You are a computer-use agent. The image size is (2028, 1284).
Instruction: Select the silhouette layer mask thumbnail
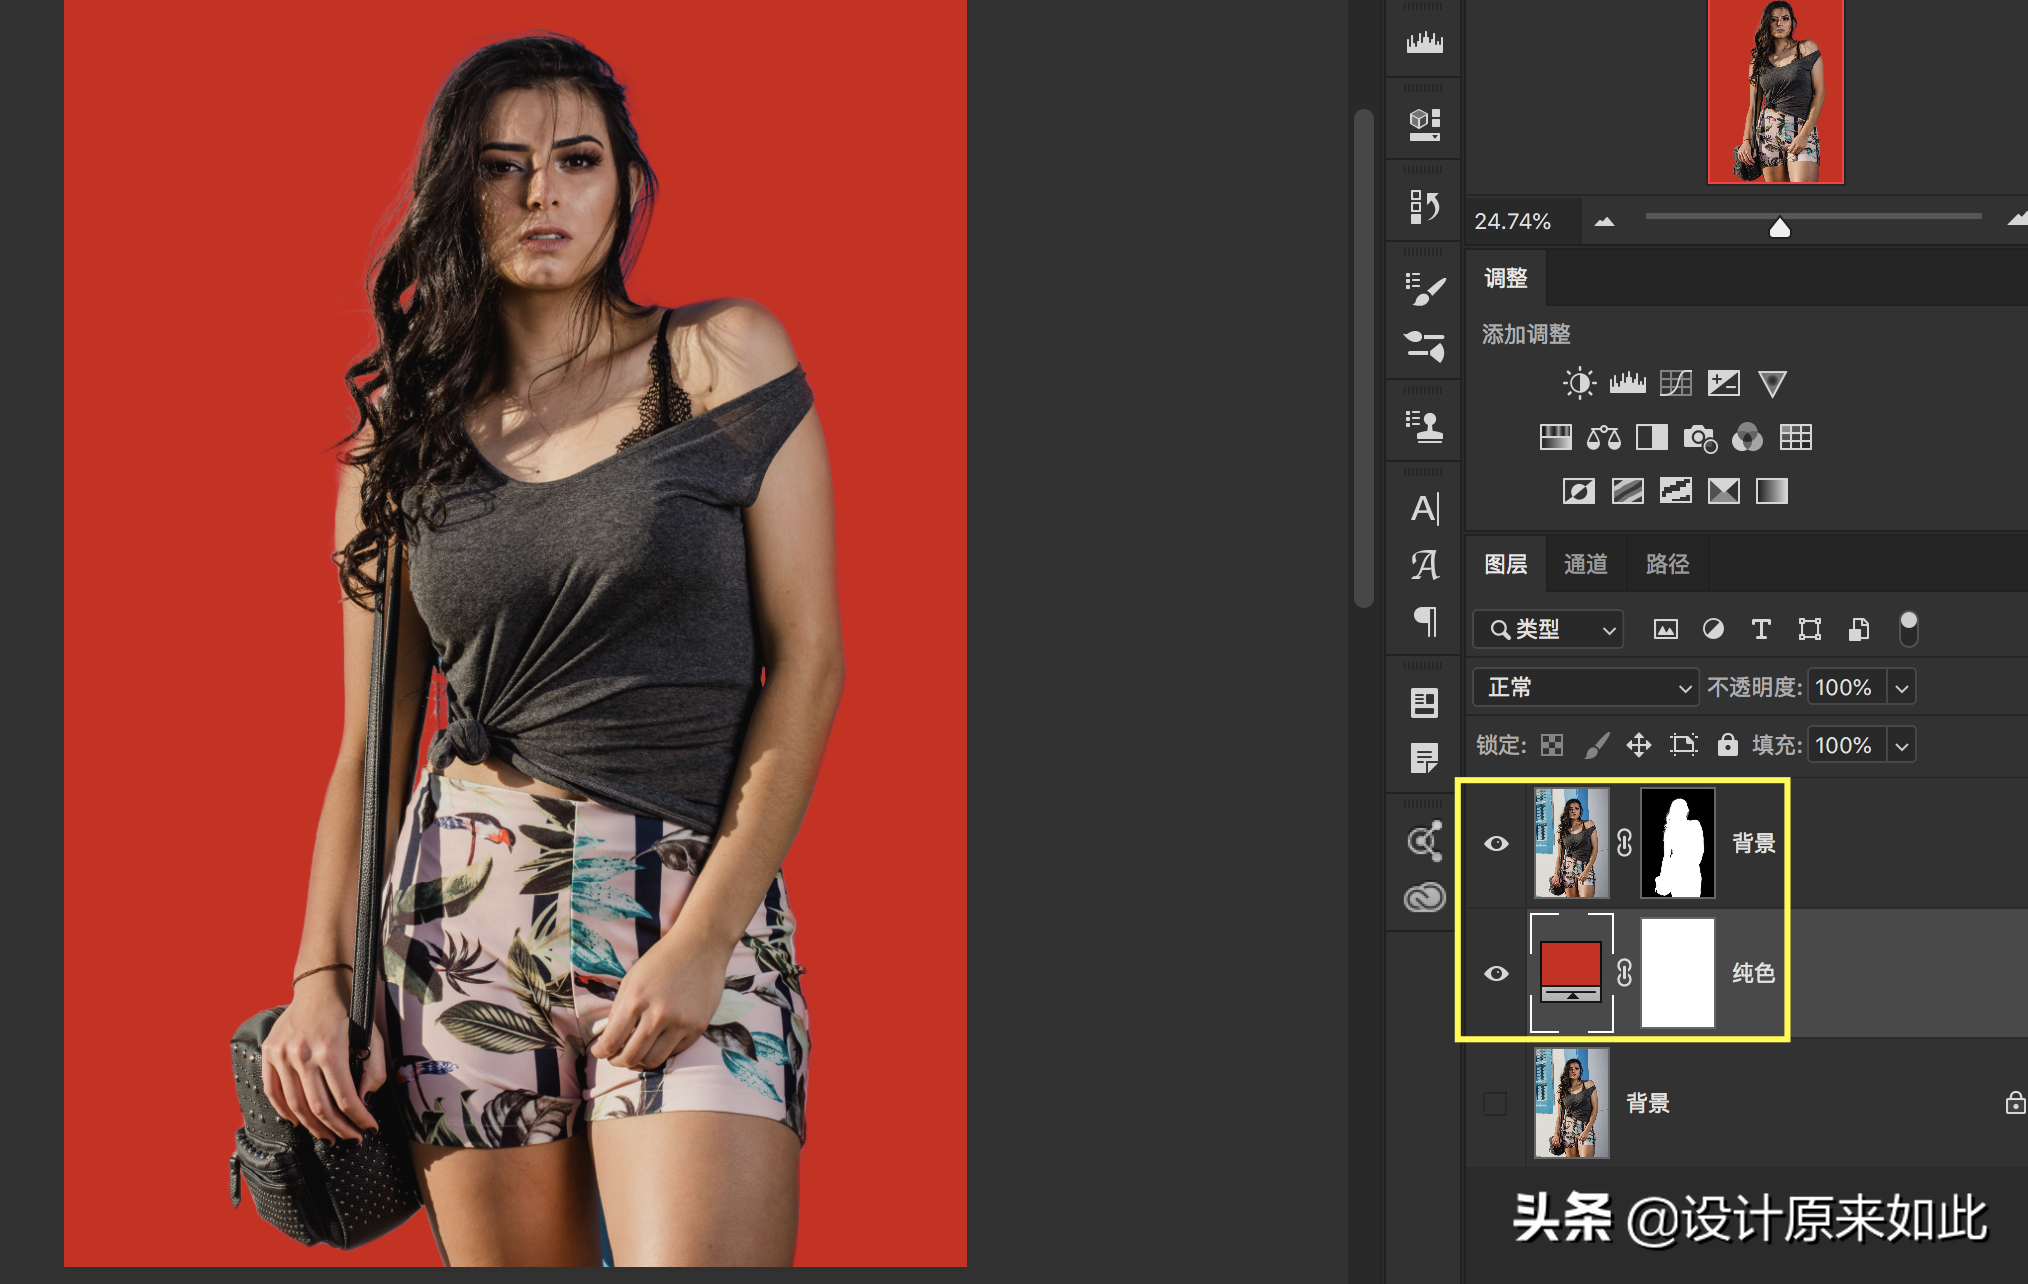(x=1677, y=842)
